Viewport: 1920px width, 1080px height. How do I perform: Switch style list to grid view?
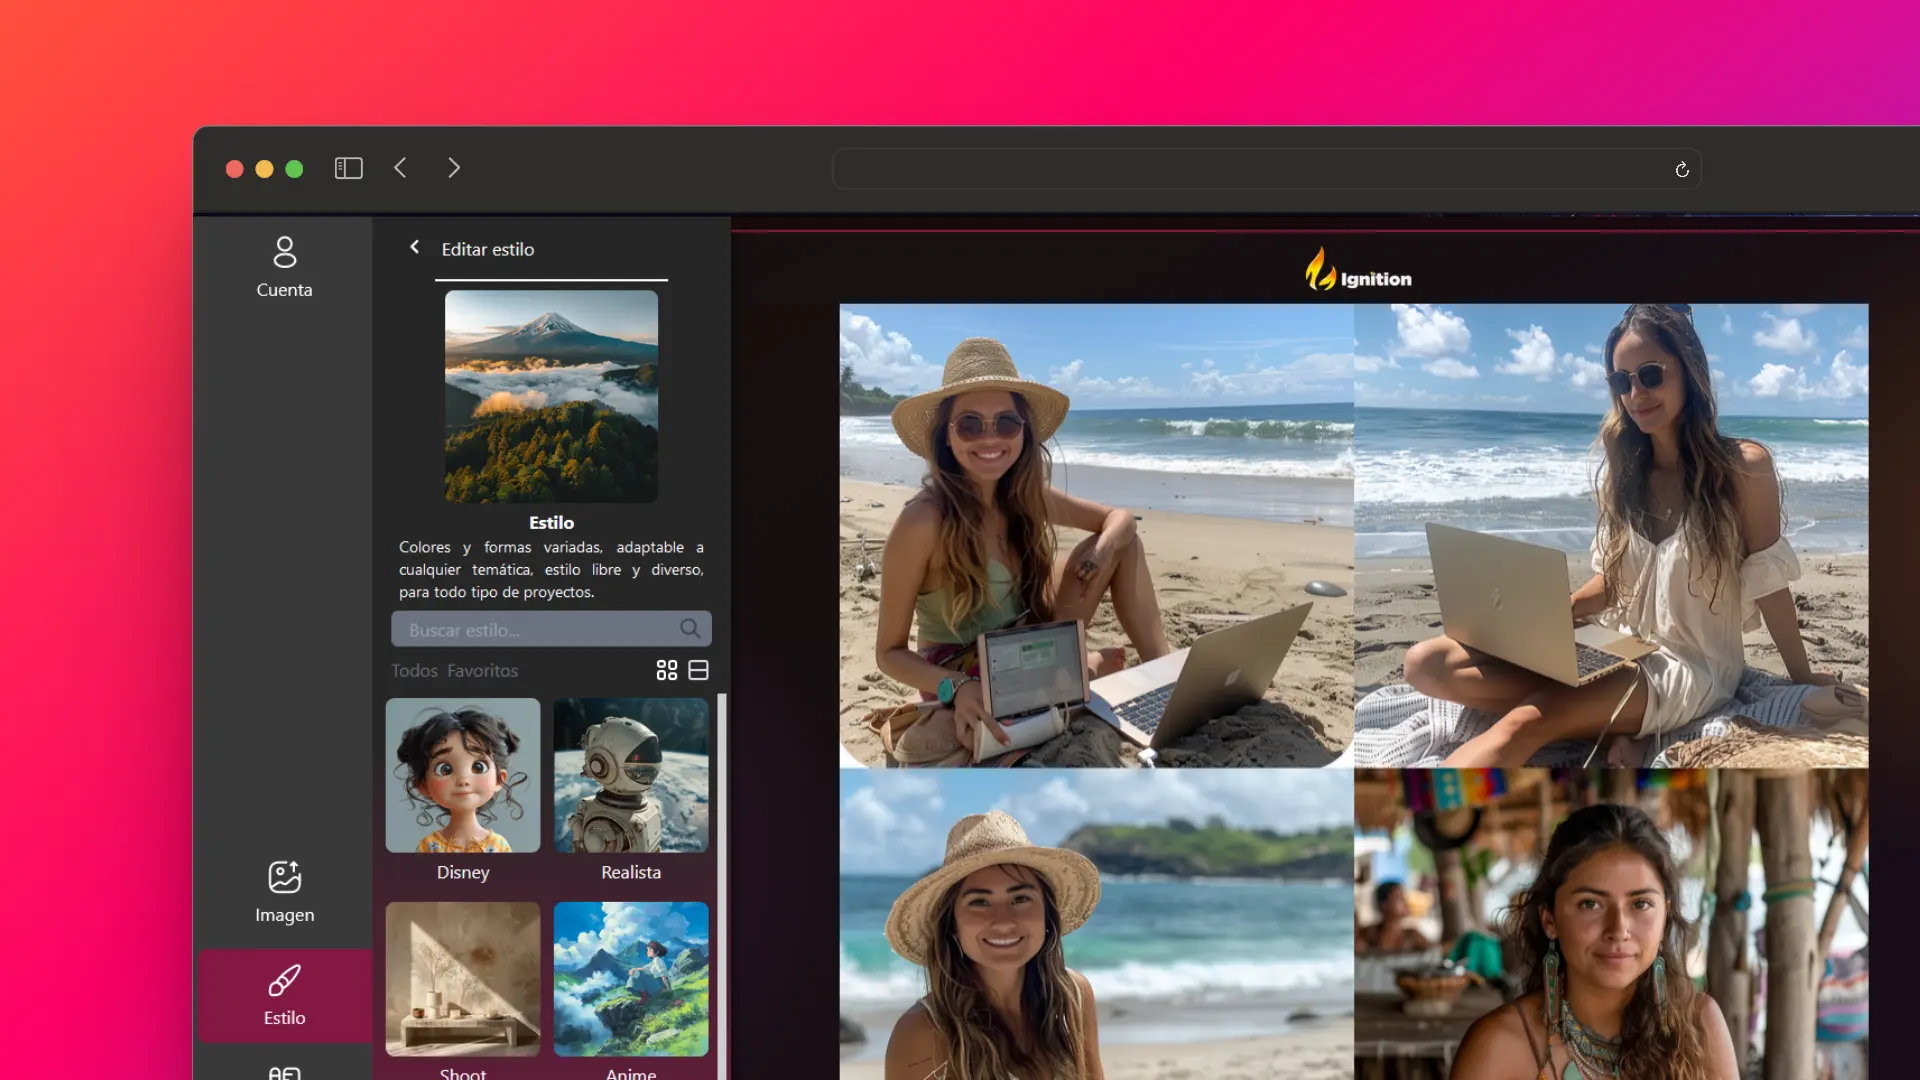667,670
